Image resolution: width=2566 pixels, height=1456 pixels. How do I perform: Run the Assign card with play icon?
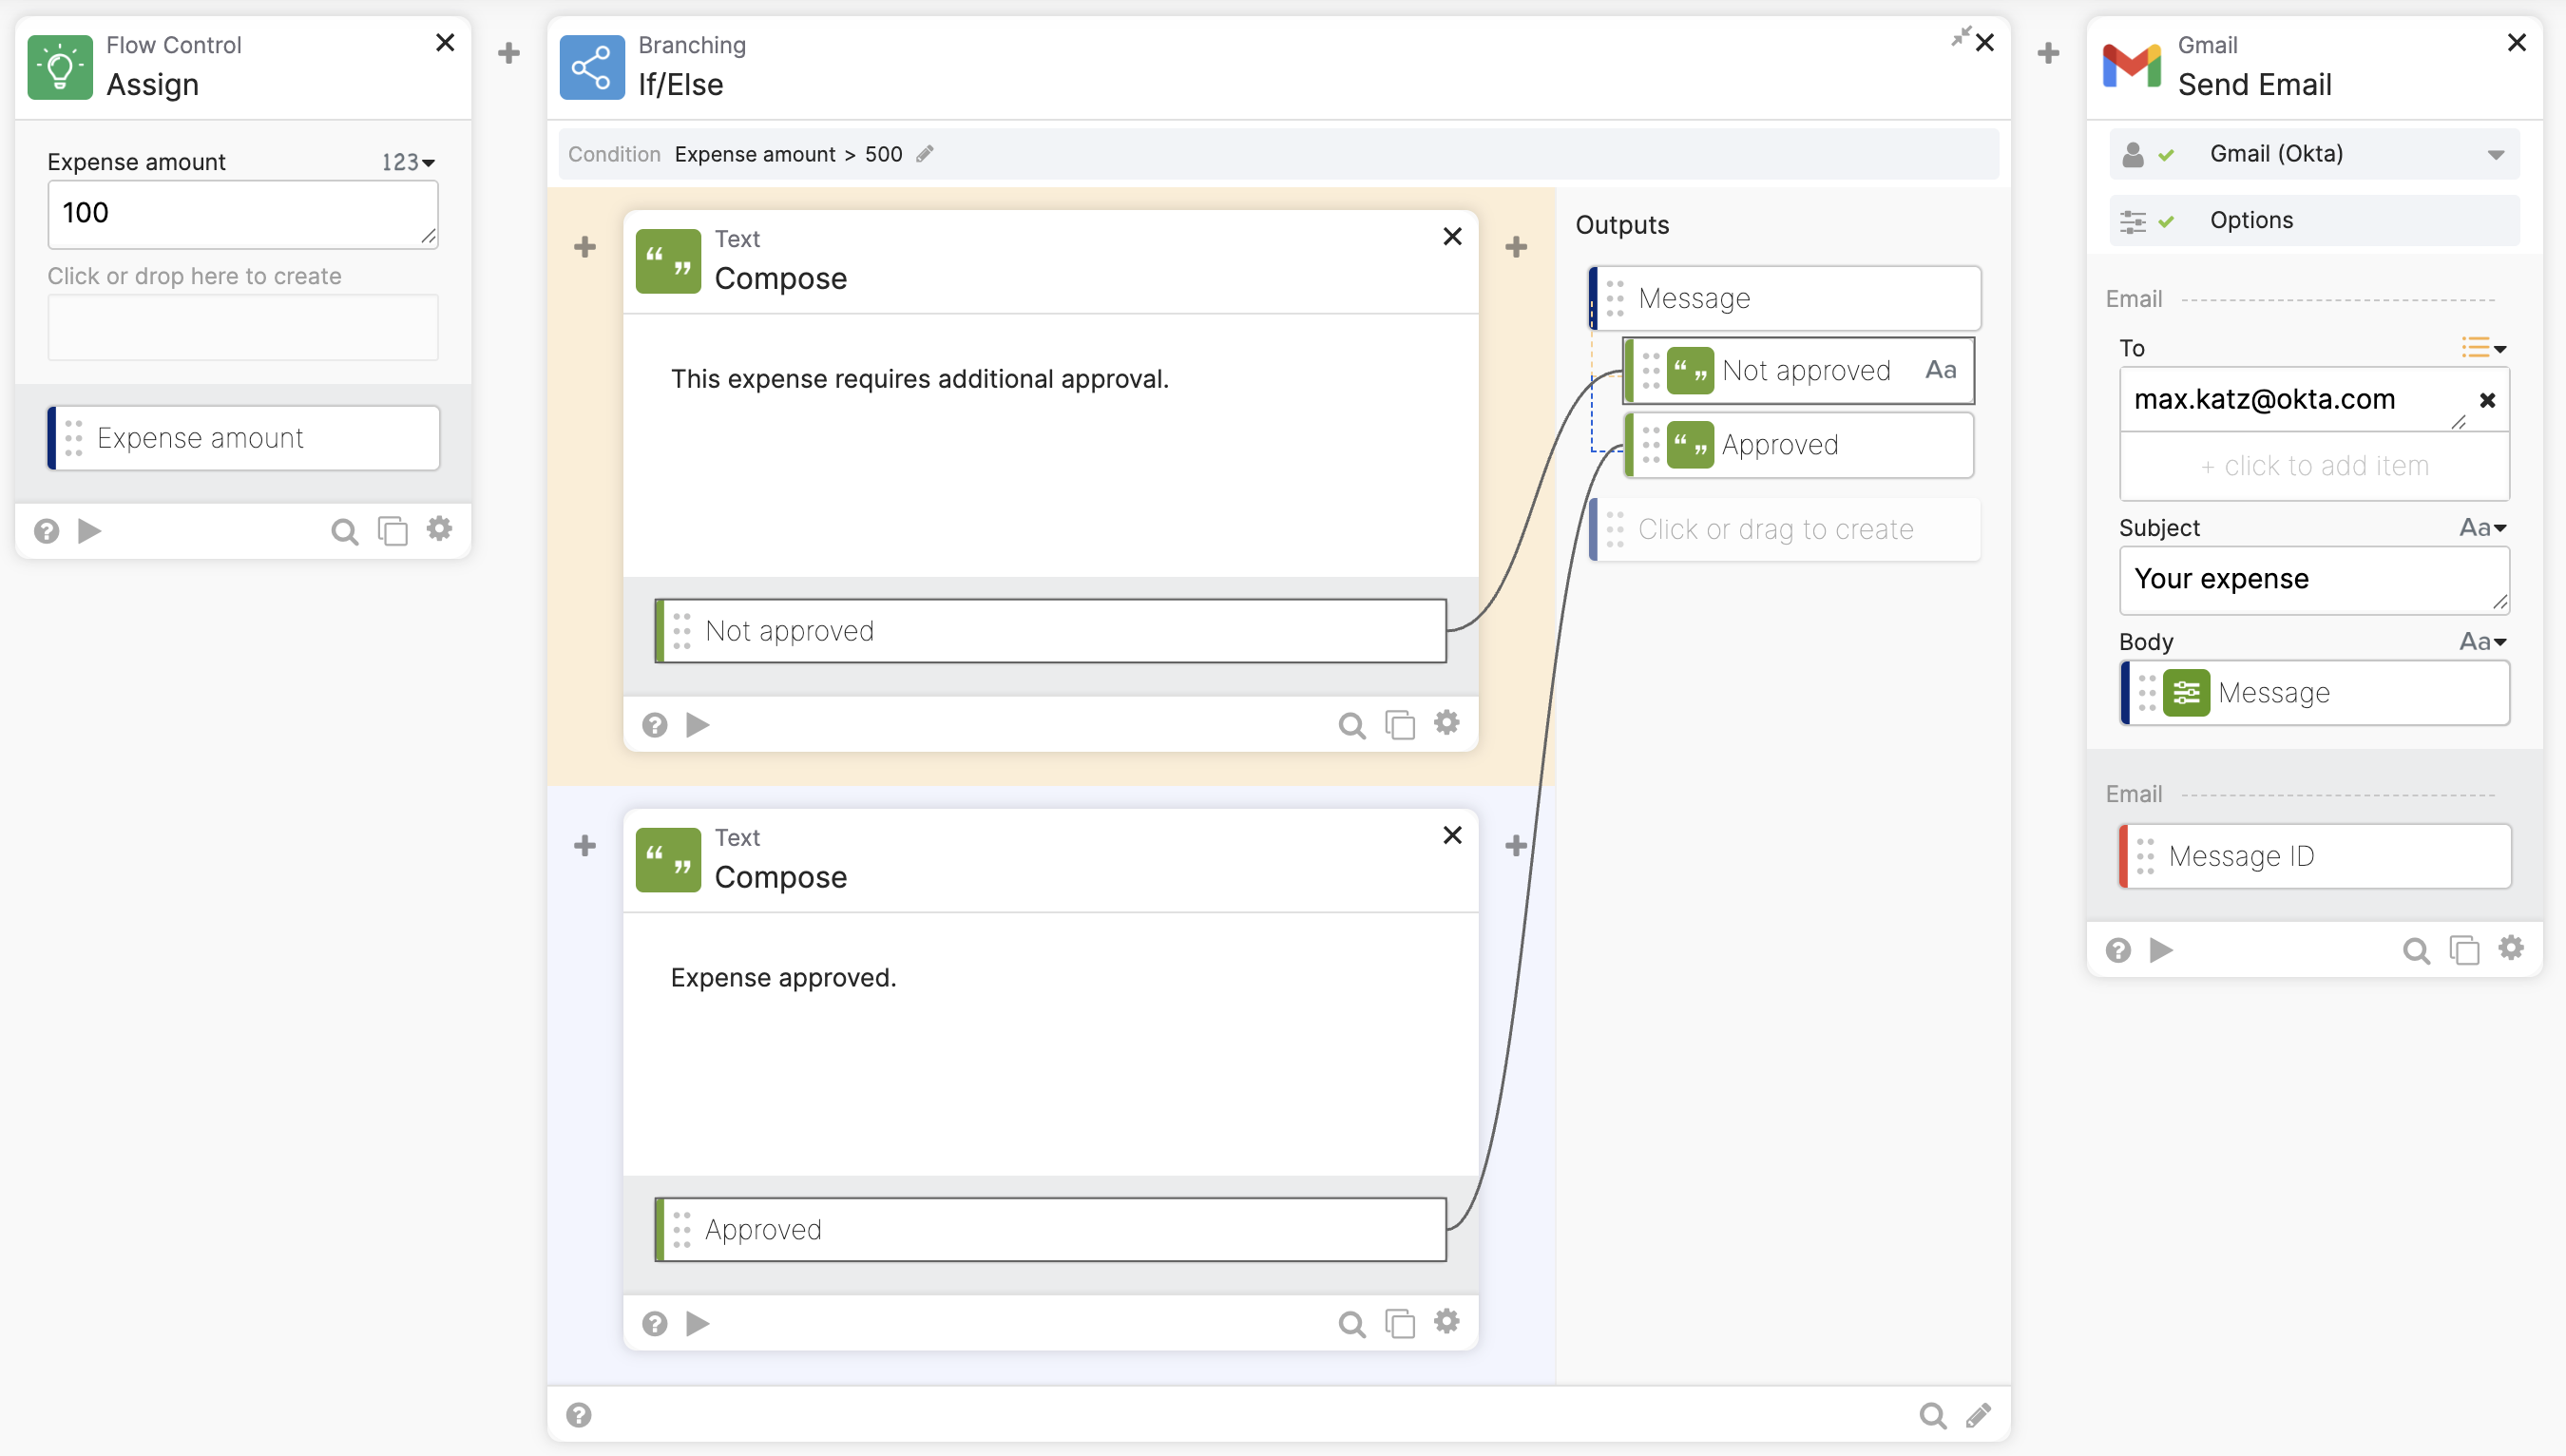pyautogui.click(x=89, y=531)
